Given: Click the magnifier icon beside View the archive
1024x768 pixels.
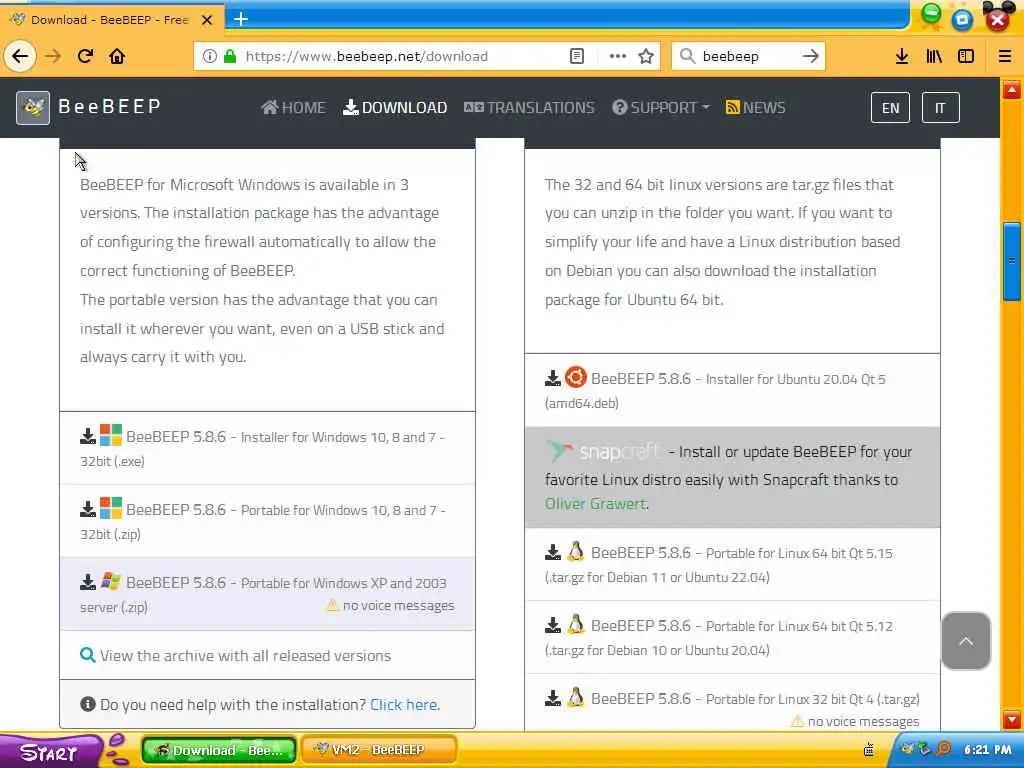Looking at the screenshot, I should (x=88, y=655).
